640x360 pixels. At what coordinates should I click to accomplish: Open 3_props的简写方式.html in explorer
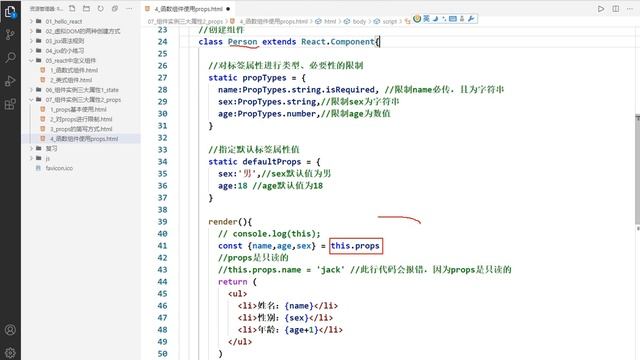click(81, 129)
